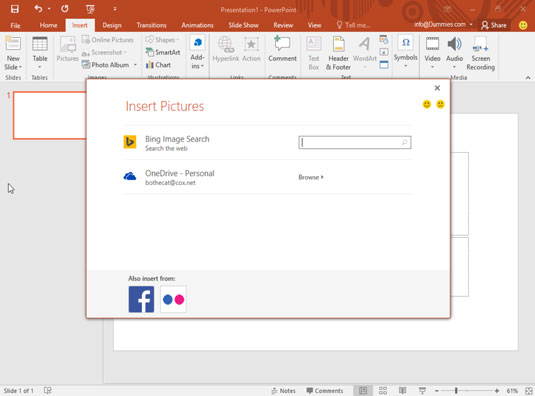
Task: Open the File tab
Action: 15,25
